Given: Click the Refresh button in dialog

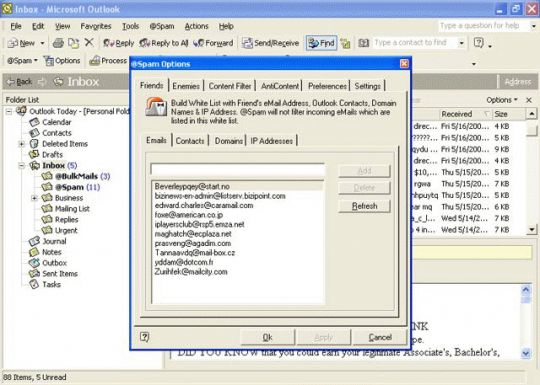Looking at the screenshot, I should pos(364,206).
